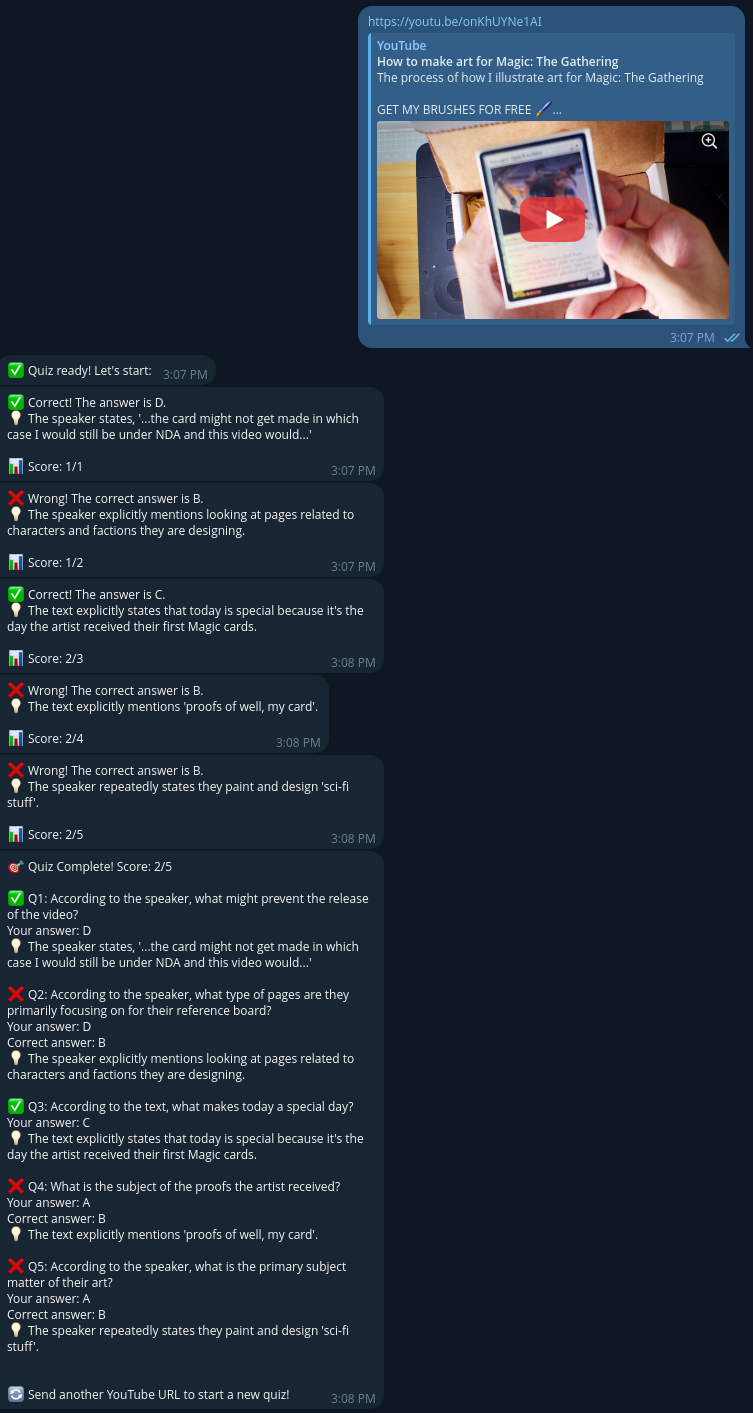Click the read receipt double-check icon

[x=731, y=338]
